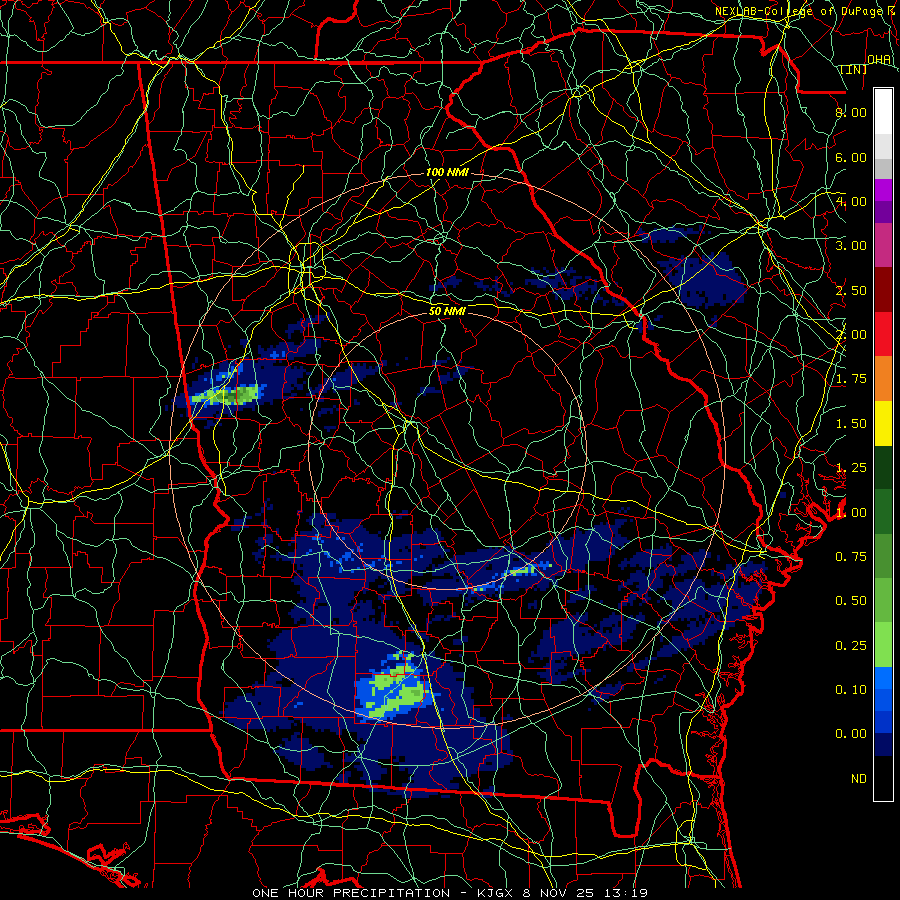Screen dimensions: 900x900
Task: Pick the bright magenta legend swatch above 4.00
Action: click(x=883, y=190)
